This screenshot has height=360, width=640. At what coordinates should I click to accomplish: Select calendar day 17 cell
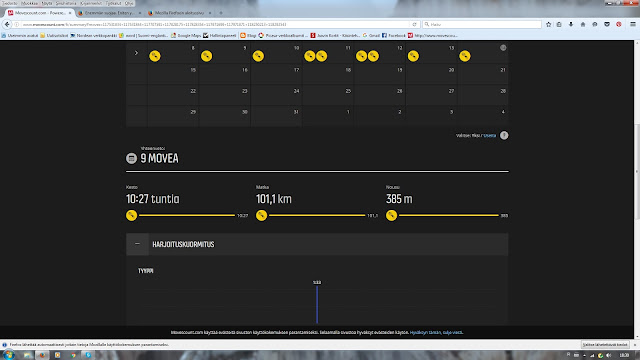coord(276,73)
